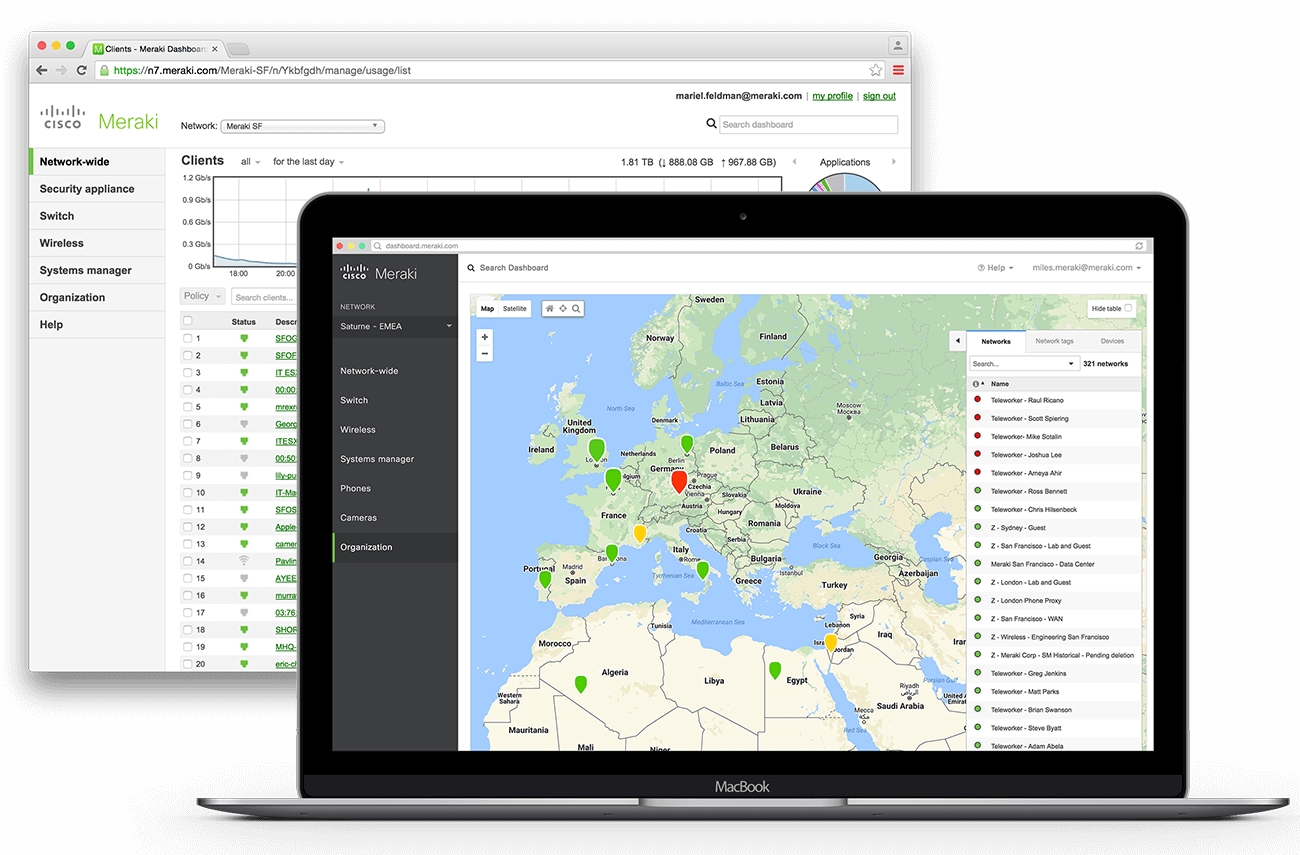This screenshot has width=1300, height=855.
Task: Select the Satellite map view
Action: click(x=515, y=309)
